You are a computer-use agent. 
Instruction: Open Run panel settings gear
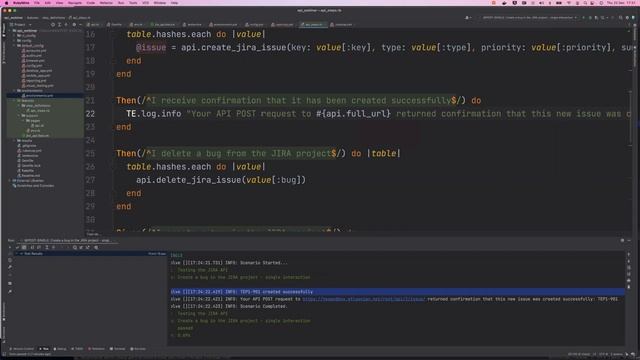[622, 240]
